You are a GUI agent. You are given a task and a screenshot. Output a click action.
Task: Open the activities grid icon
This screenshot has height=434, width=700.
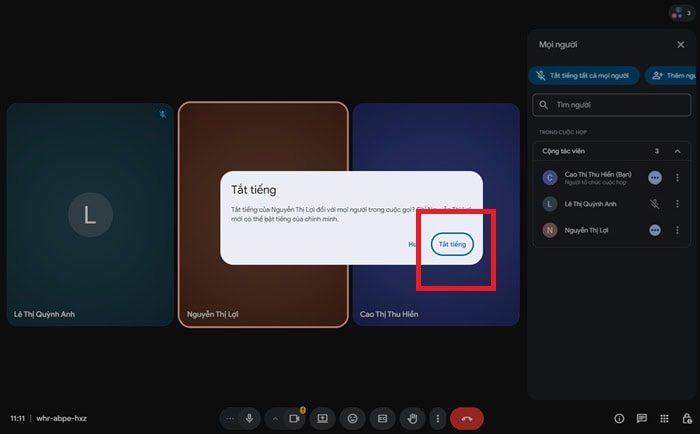(664, 418)
